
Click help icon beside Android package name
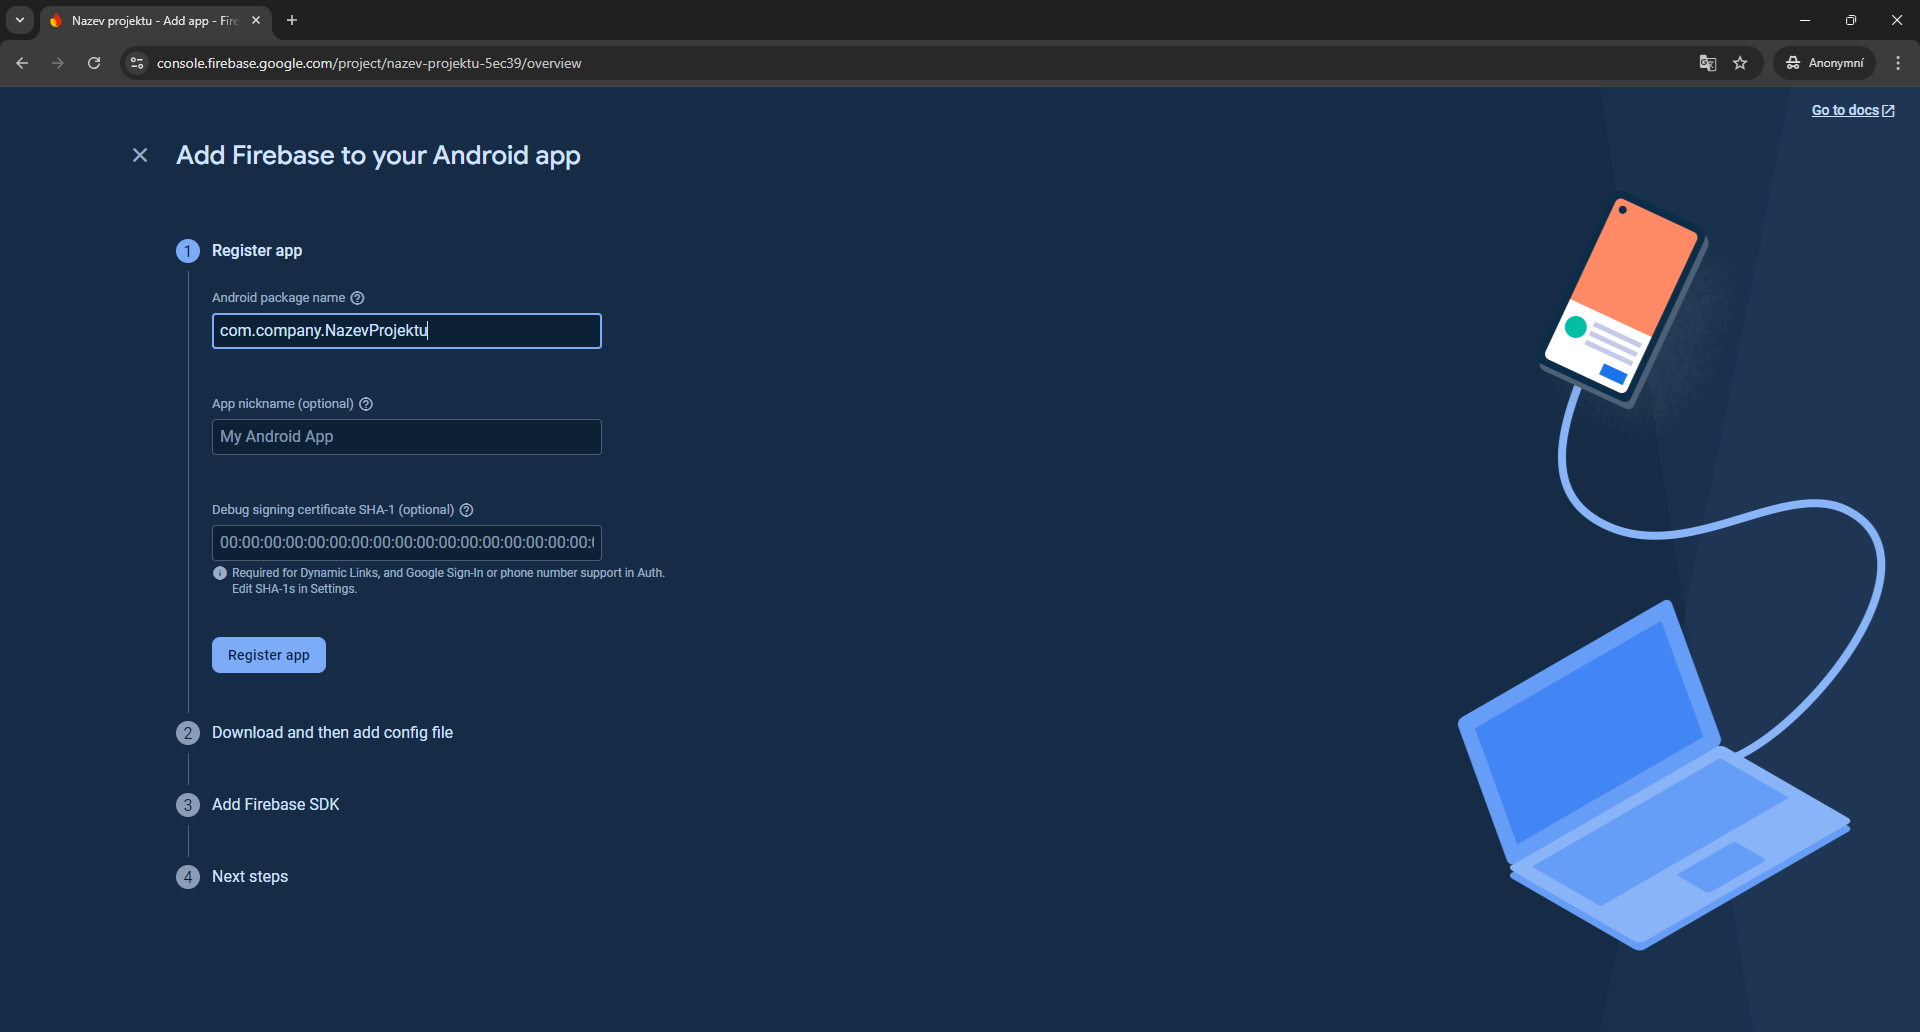(357, 298)
